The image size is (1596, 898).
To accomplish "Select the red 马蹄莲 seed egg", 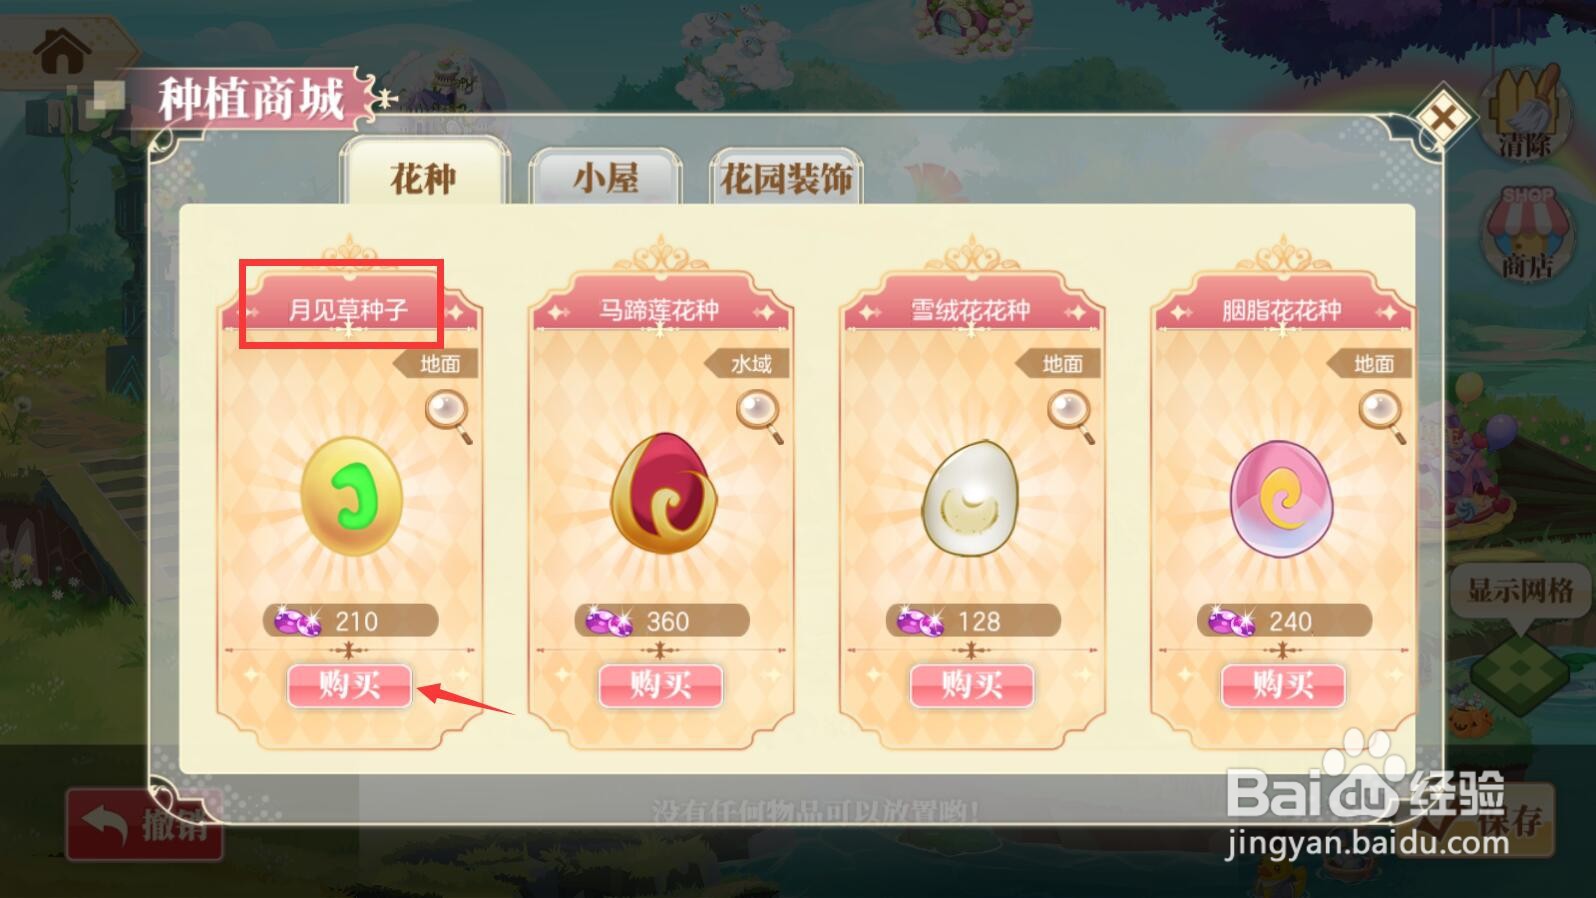I will [x=660, y=494].
